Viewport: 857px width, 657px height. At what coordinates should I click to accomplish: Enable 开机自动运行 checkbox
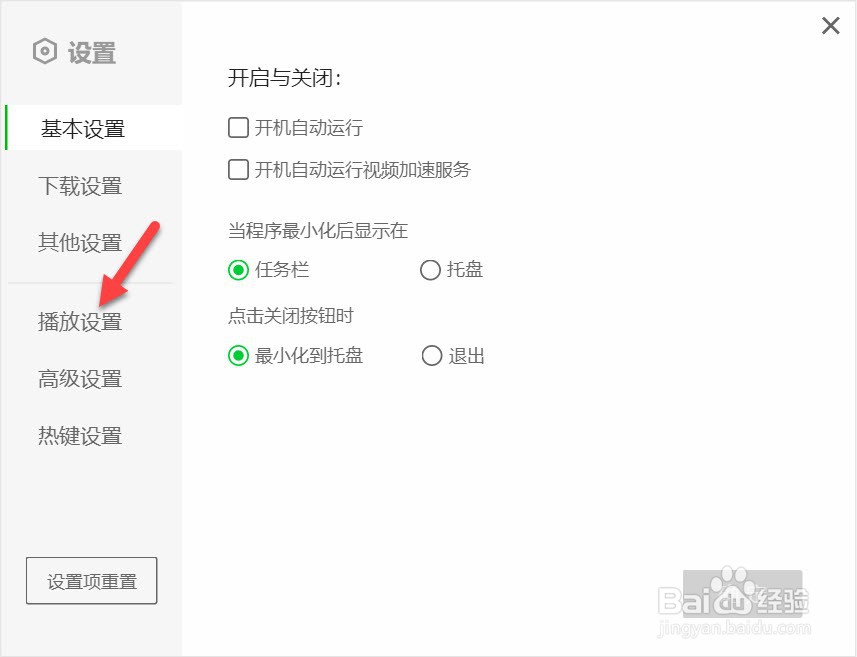click(238, 128)
